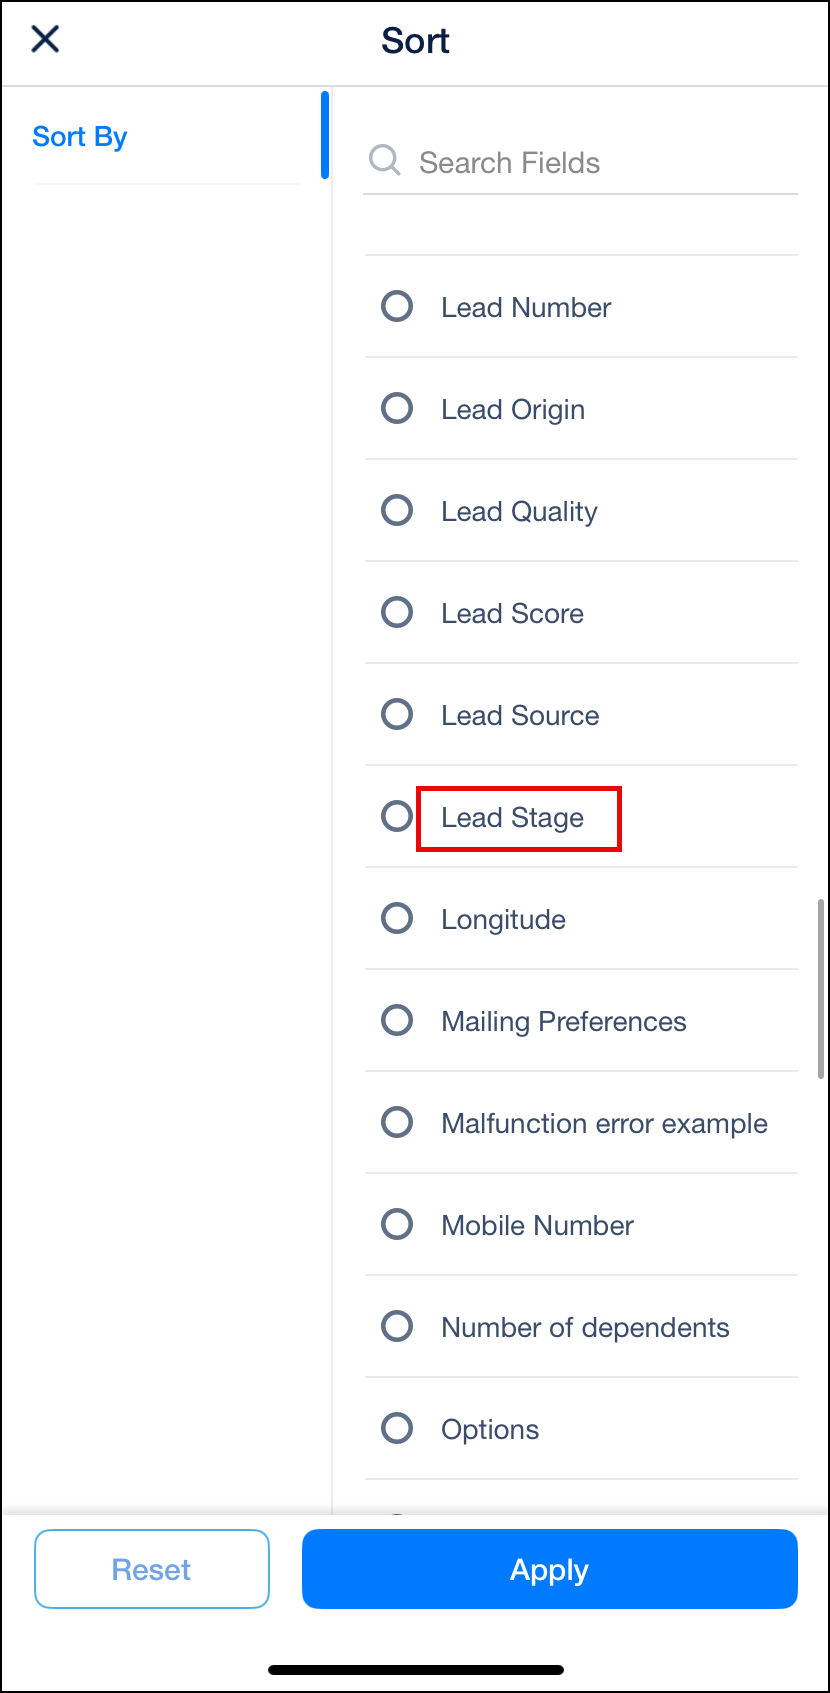Select Mailing Preferences radio button
Viewport: 830px width, 1693px height.
click(x=397, y=1020)
